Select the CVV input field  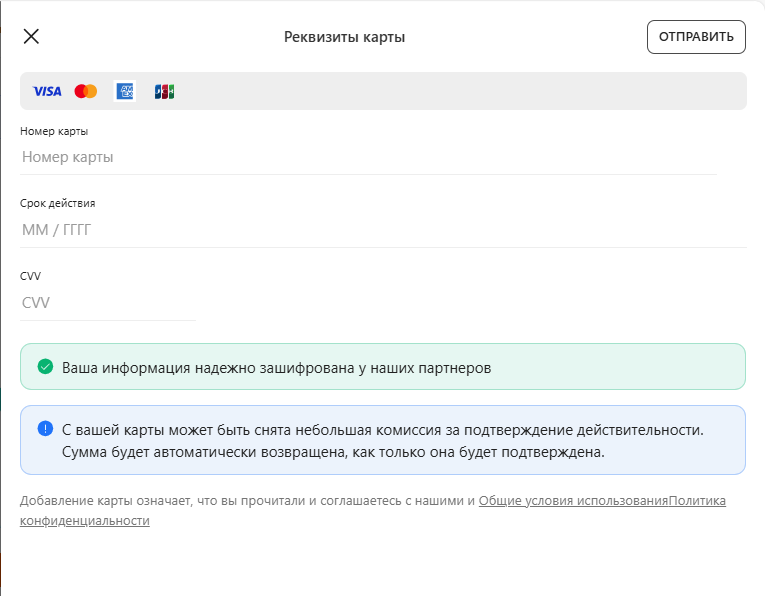click(108, 303)
